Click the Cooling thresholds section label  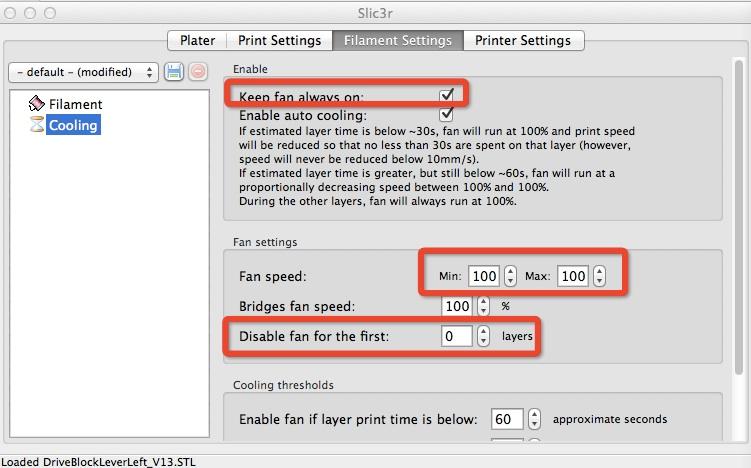(283, 385)
